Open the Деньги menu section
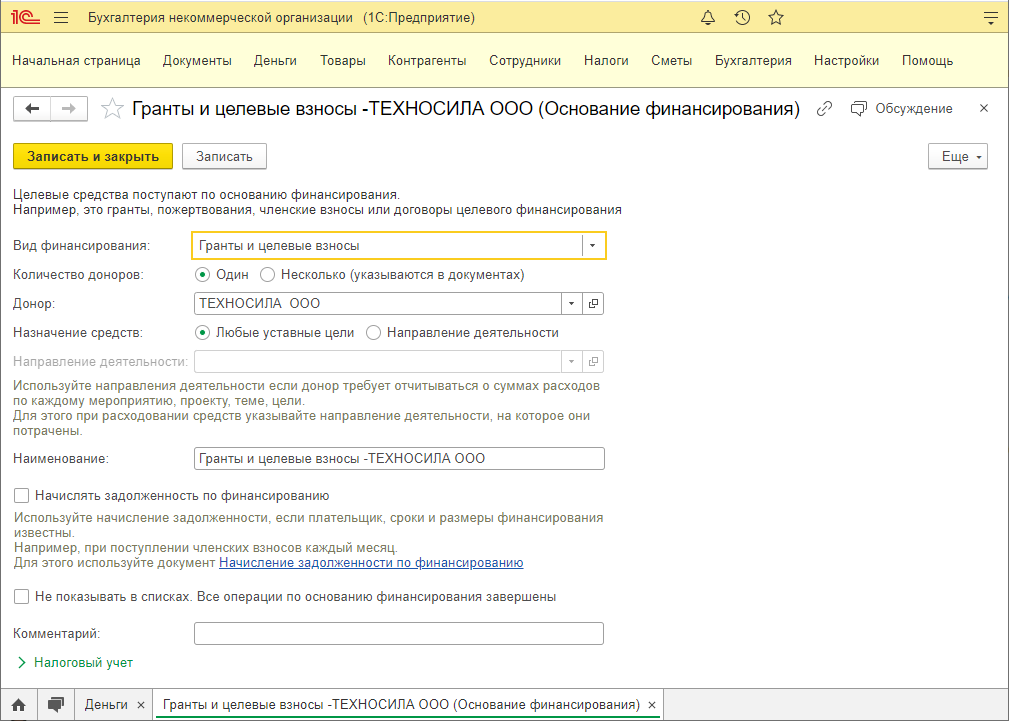 275,61
